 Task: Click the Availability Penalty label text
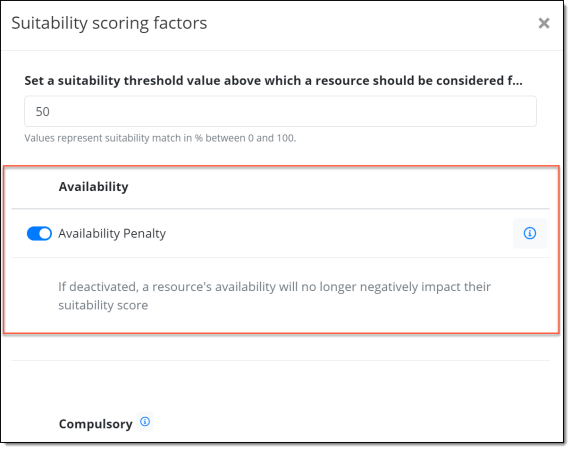112,233
